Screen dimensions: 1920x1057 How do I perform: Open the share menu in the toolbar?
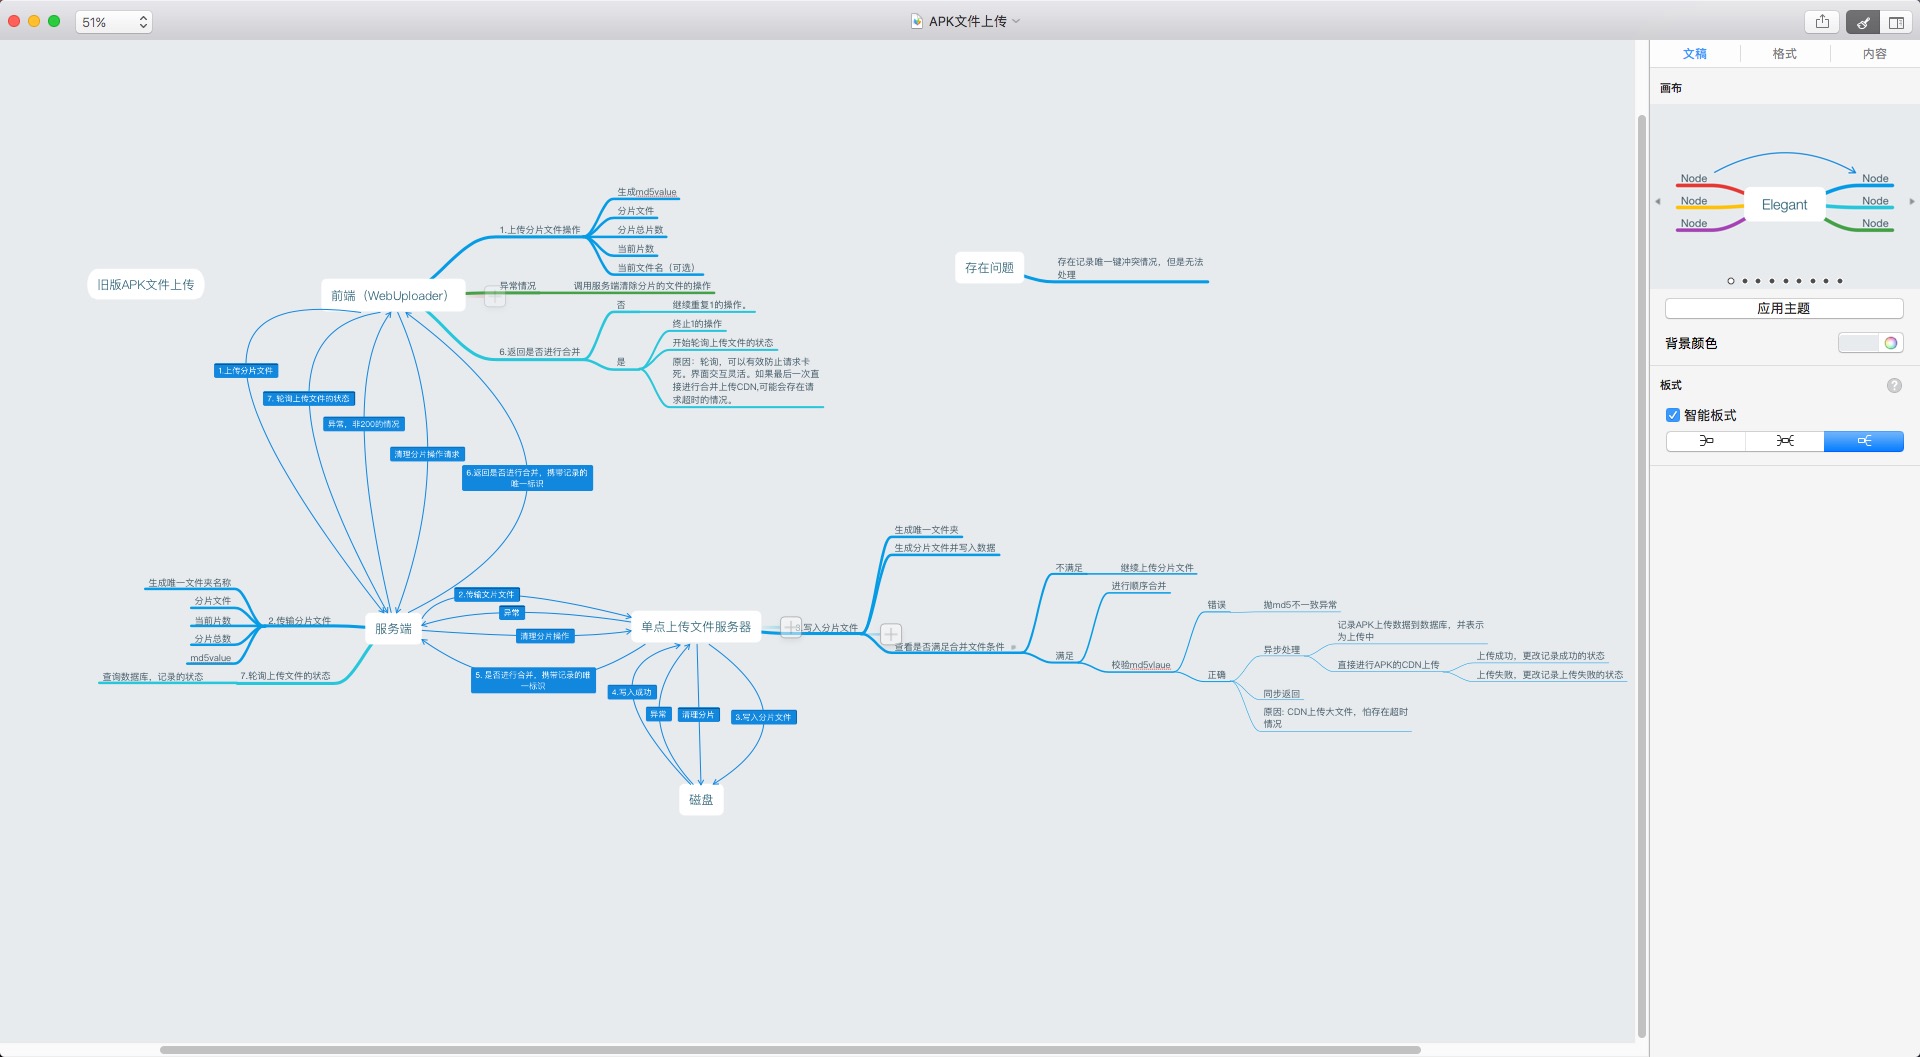point(1822,21)
